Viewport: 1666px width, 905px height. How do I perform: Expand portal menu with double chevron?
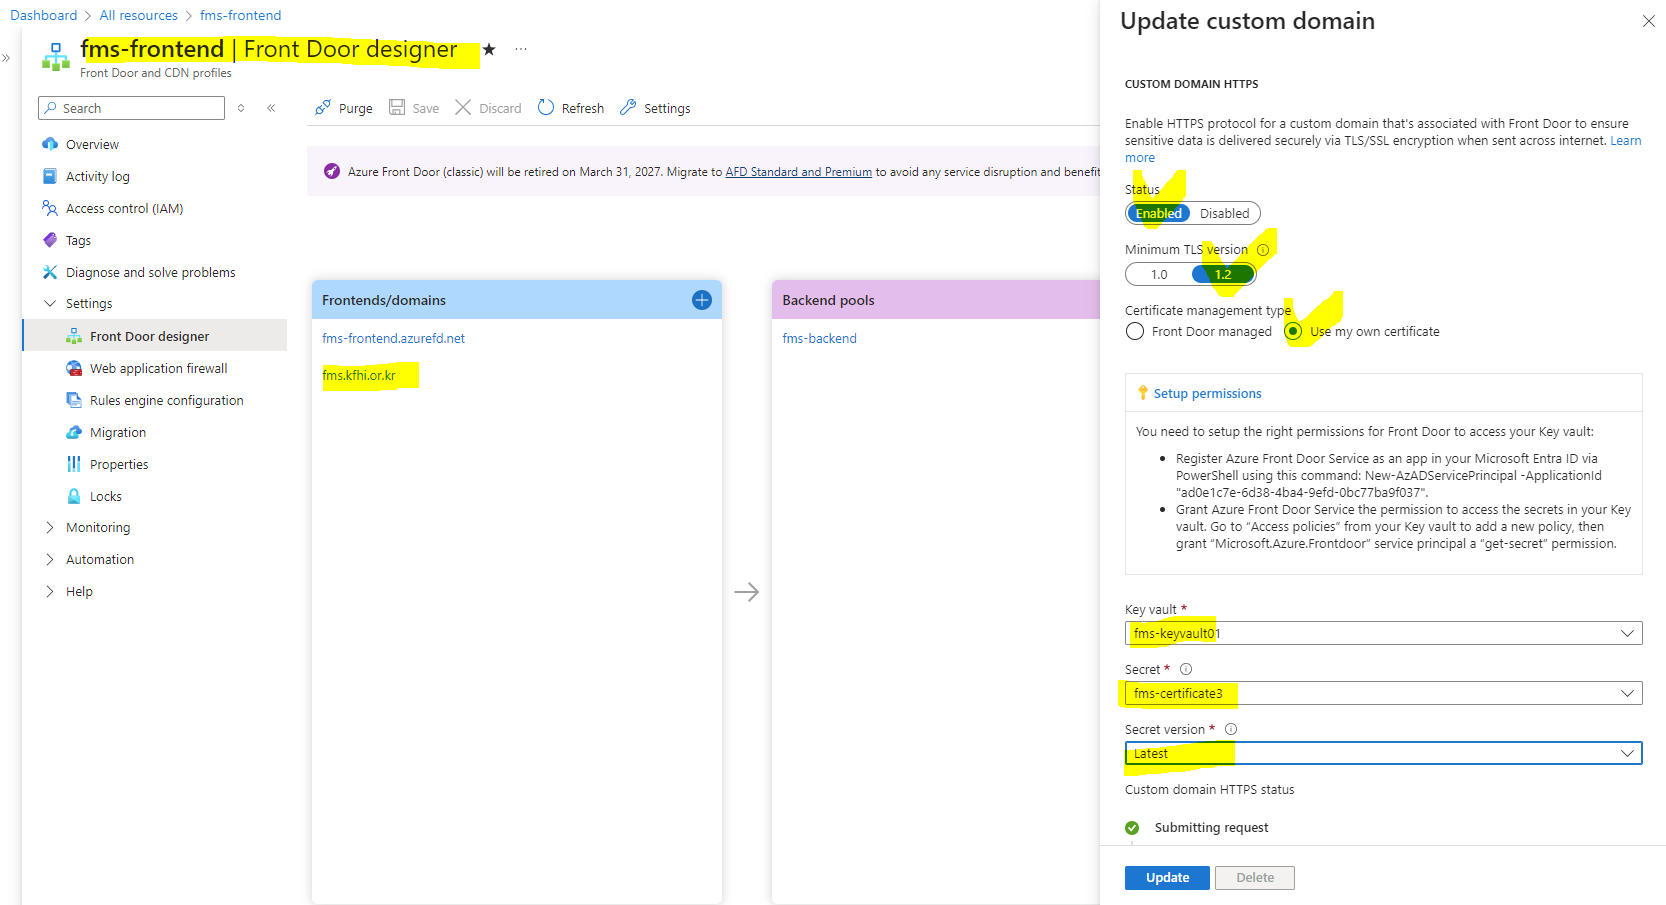click(x=6, y=58)
